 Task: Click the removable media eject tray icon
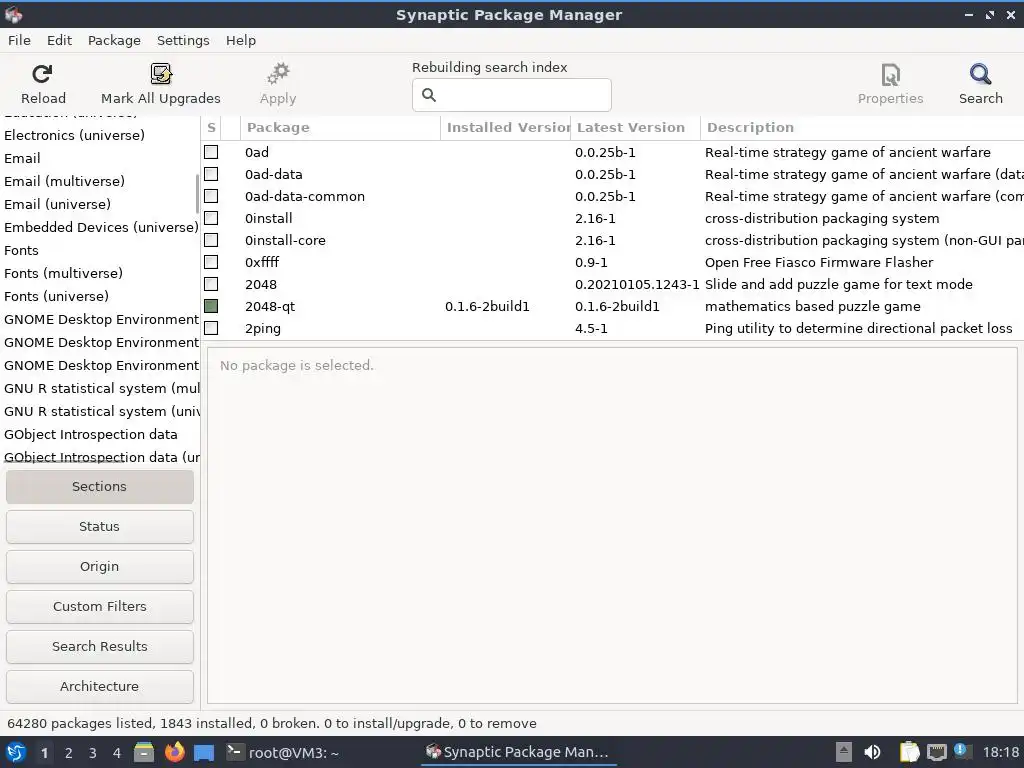click(x=843, y=752)
